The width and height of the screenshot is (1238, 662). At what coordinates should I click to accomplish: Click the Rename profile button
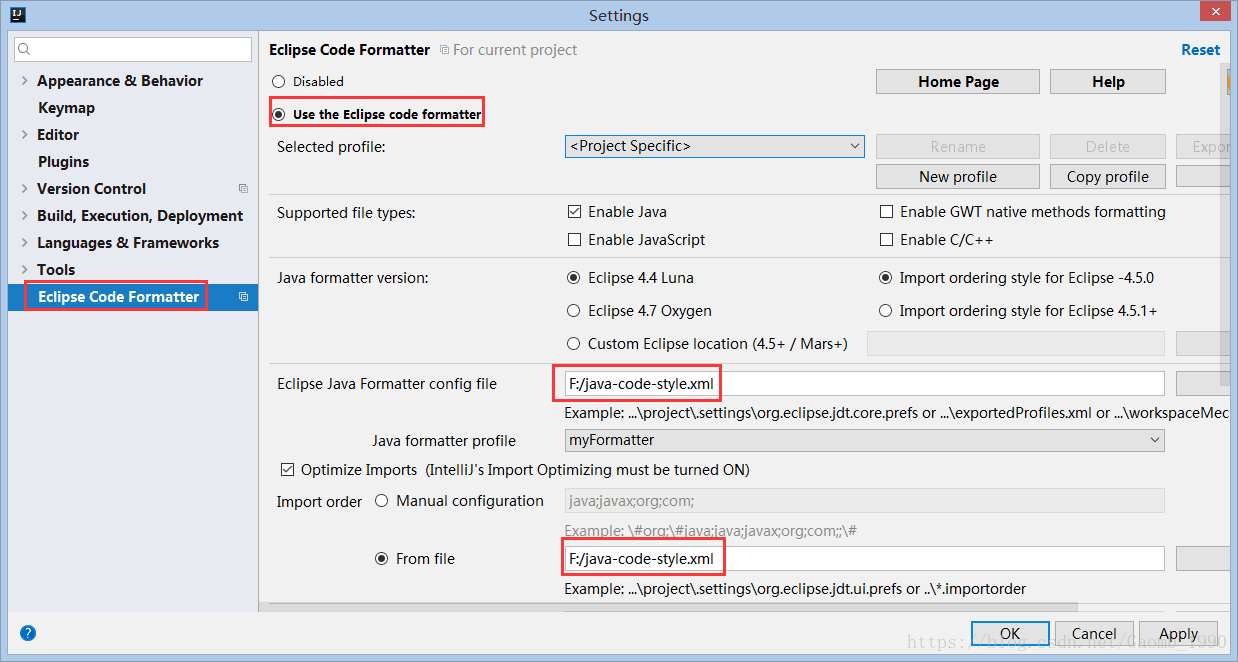tap(958, 147)
